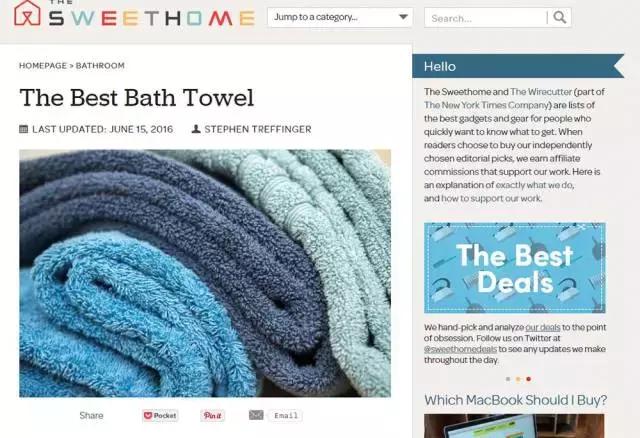Share via the Pin it button

(212, 416)
